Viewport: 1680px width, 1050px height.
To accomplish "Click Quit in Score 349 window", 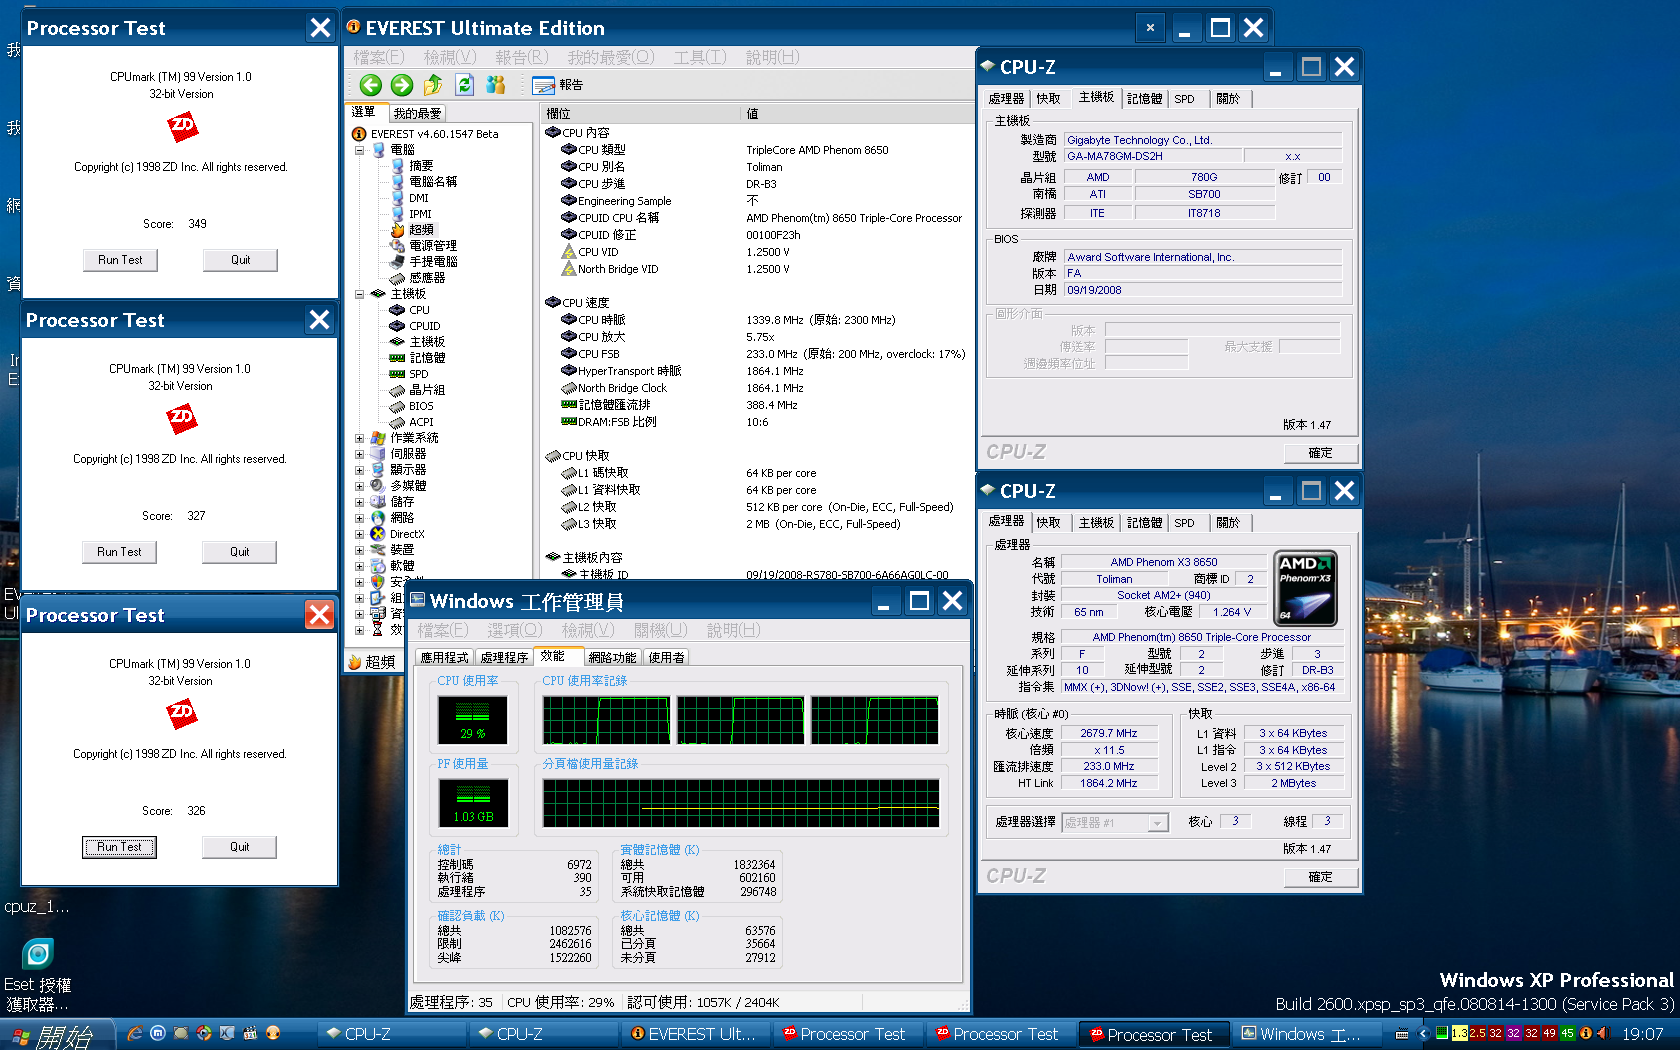I will tap(241, 260).
